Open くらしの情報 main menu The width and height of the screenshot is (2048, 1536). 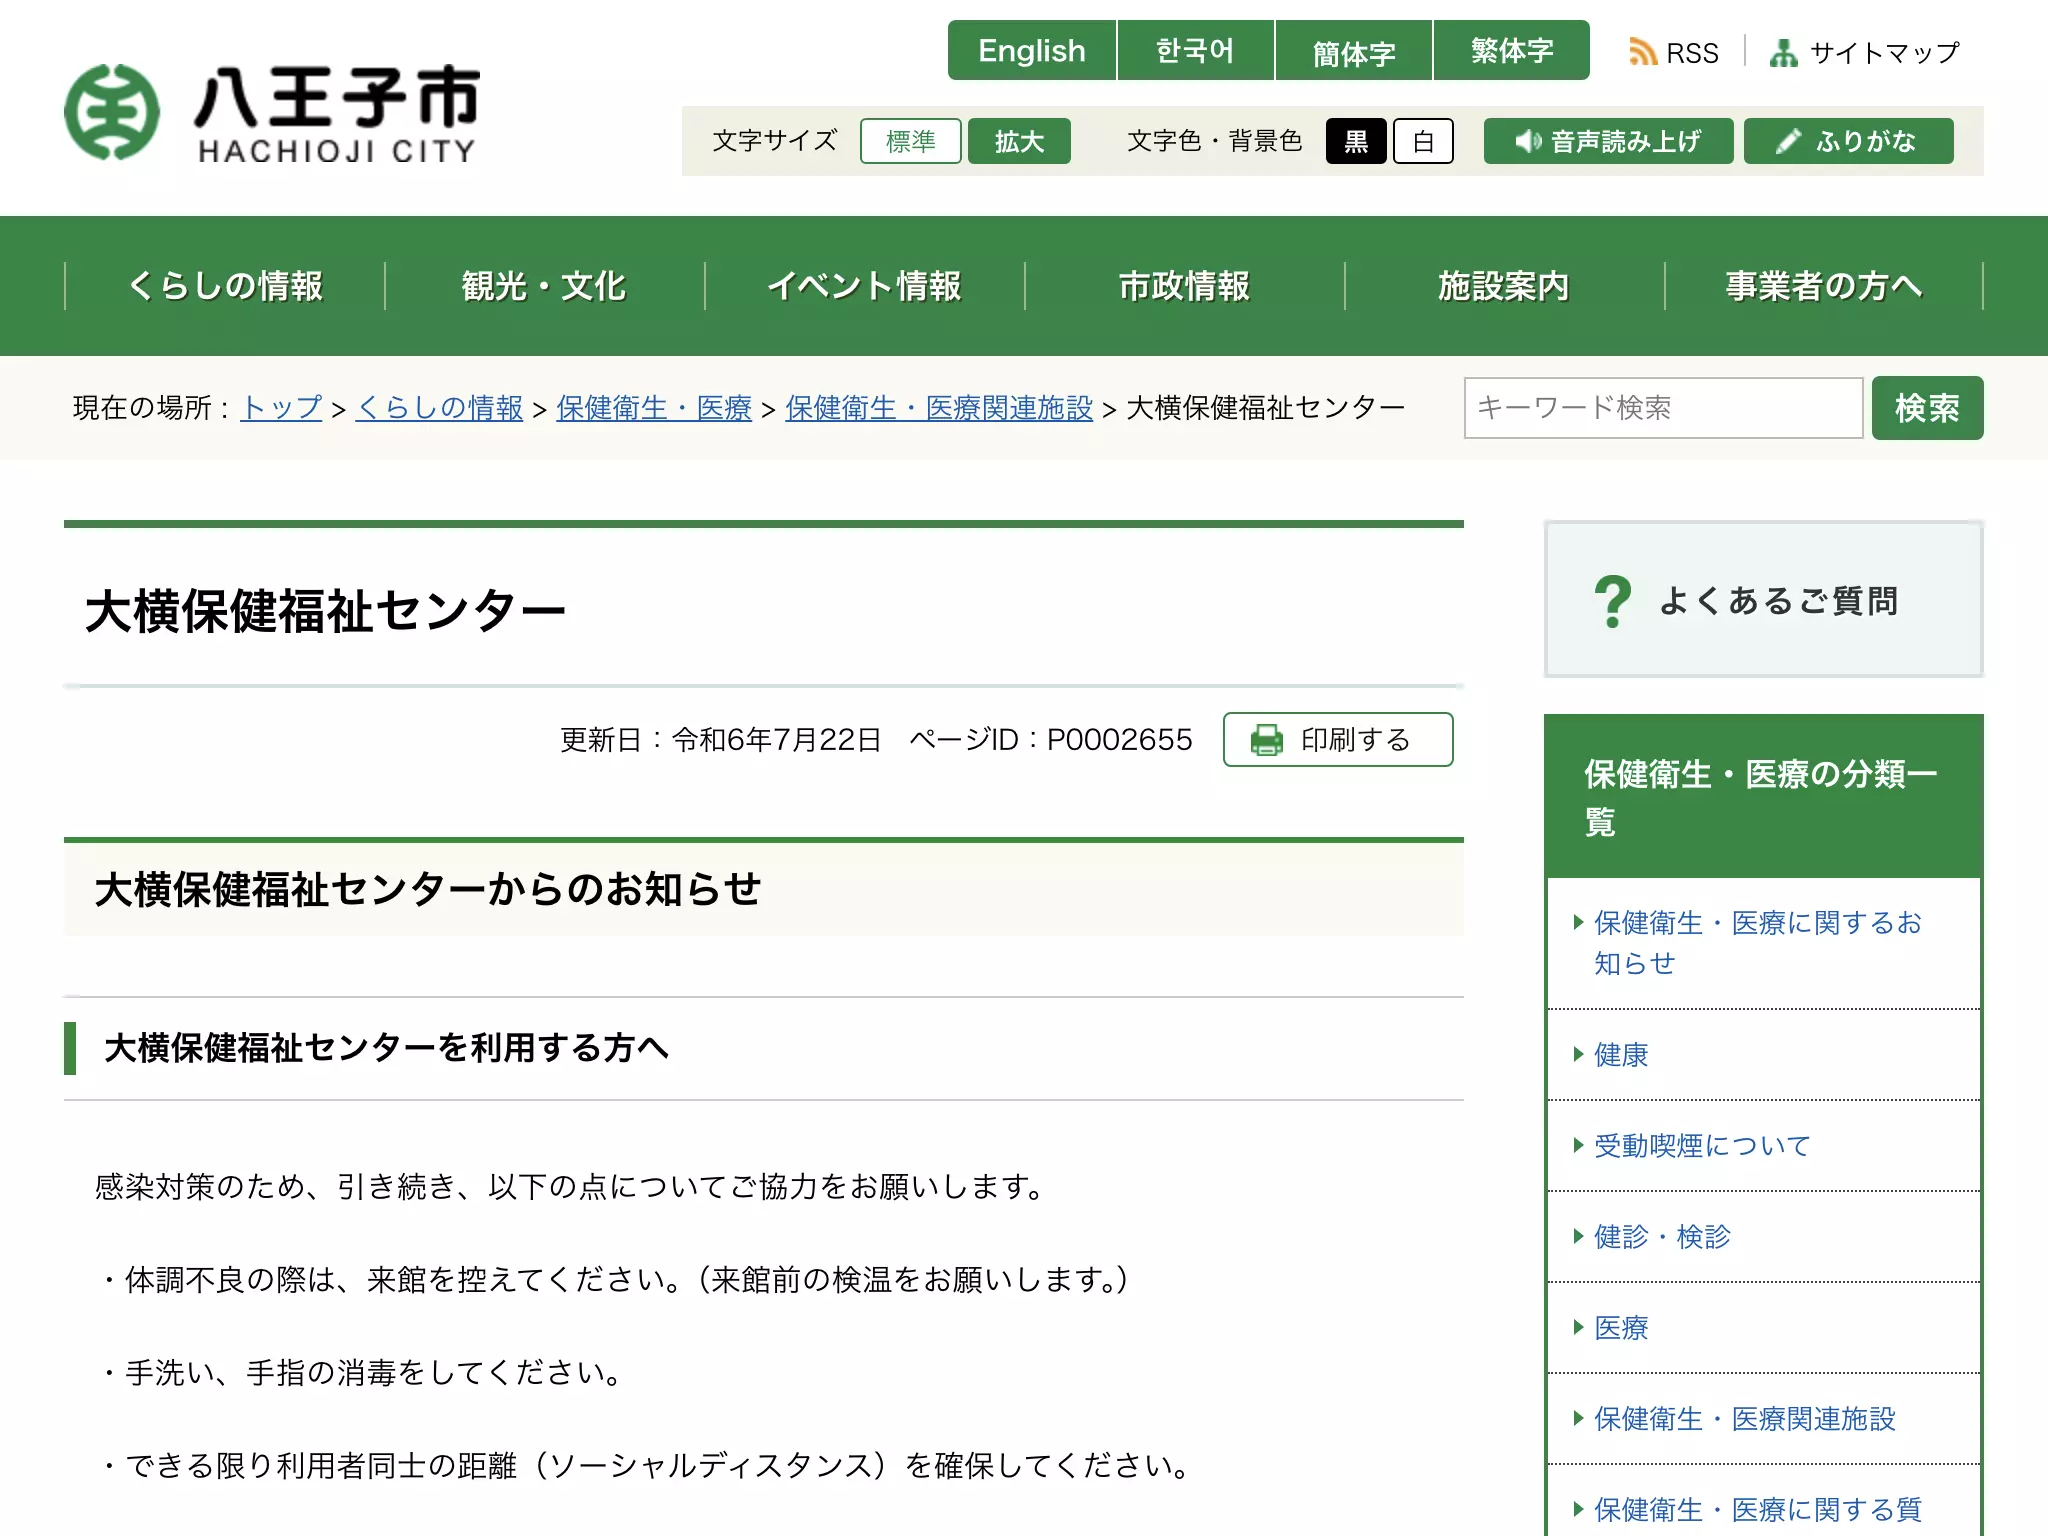coord(225,286)
